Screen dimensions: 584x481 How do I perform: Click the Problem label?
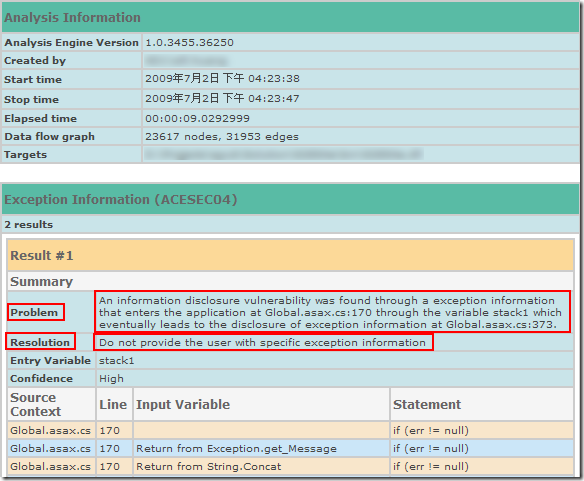(x=34, y=312)
